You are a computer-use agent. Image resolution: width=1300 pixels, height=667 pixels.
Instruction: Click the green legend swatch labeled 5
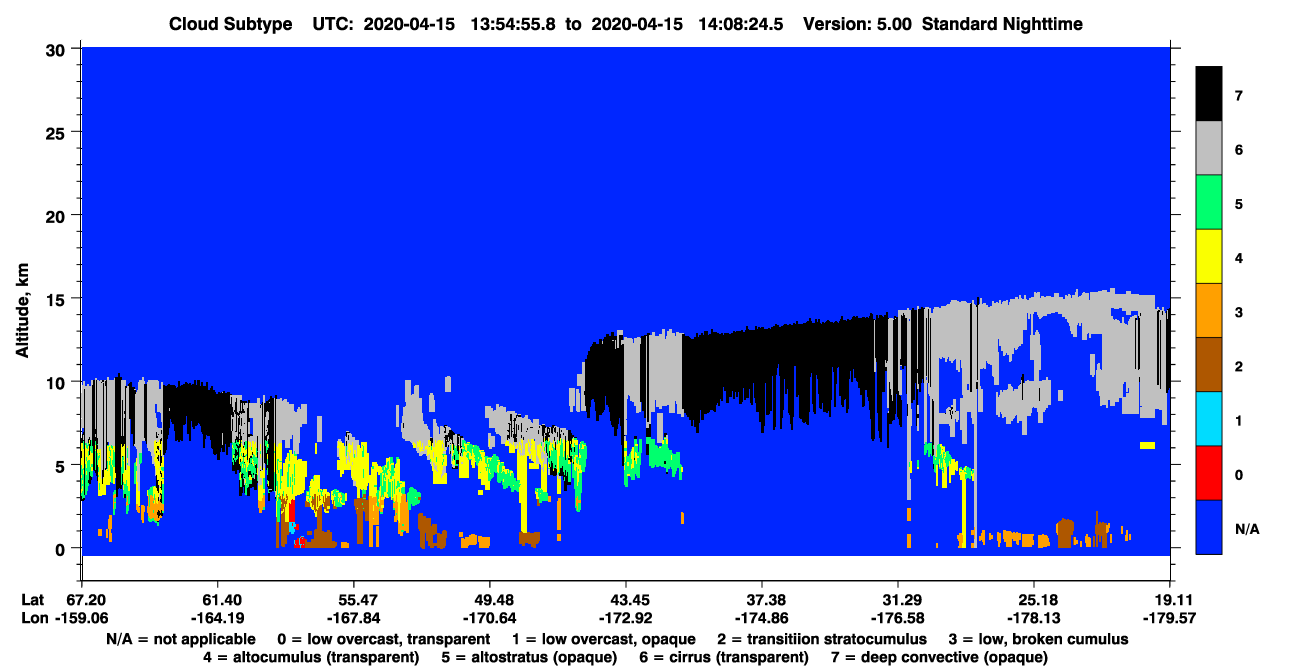tap(1209, 203)
